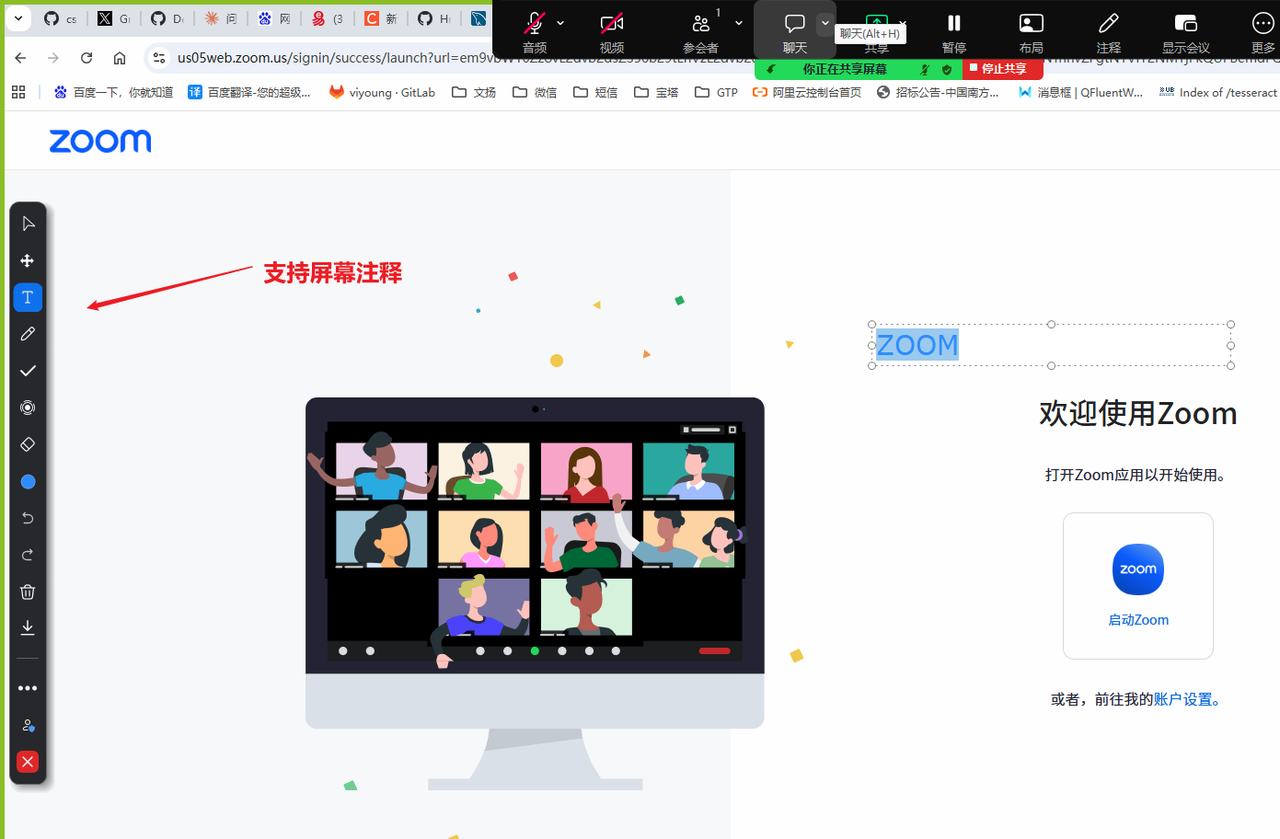
Task: Open Chrome tab search dropdown arrow
Action: [x=17, y=18]
